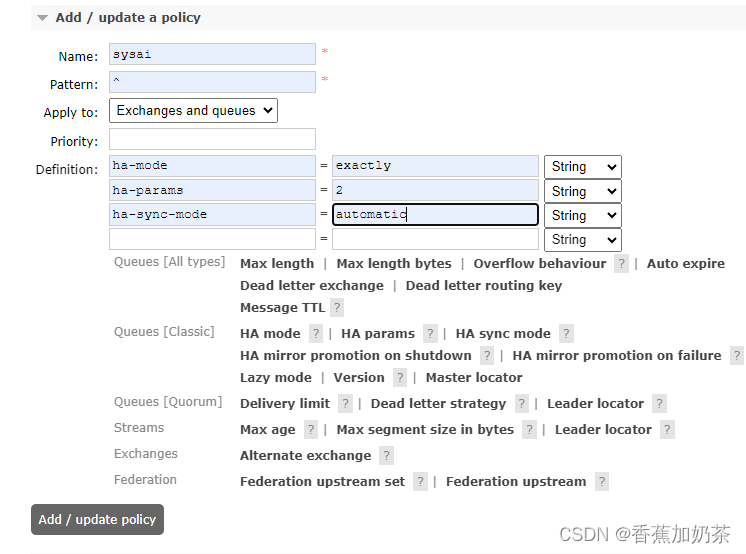Open help icon for HA mode
The image size is (746, 554).
coord(316,334)
